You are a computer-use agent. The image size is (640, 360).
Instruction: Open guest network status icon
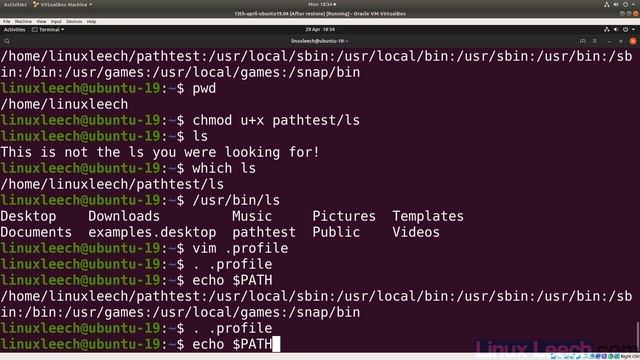point(607,29)
